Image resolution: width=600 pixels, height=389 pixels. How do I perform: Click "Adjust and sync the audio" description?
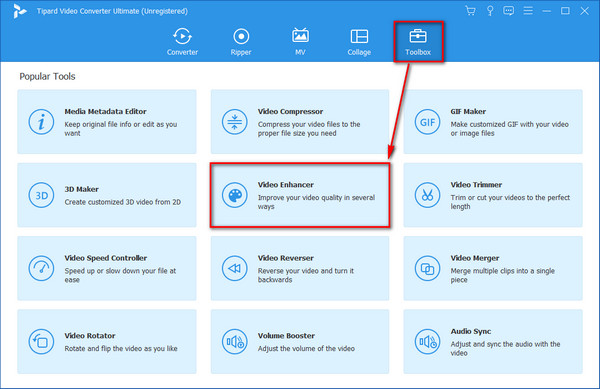click(x=505, y=348)
